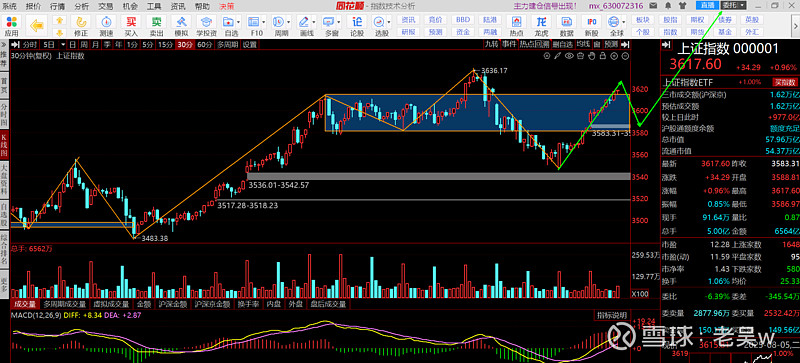This screenshot has height=363, width=800.
Task: Toggle the eye visibility icon on chart
Action: 570,55
